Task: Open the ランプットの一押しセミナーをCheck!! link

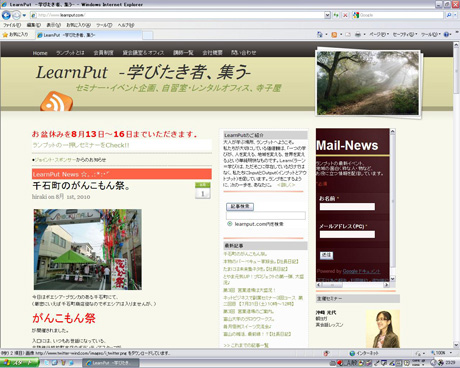Action: [x=81, y=145]
